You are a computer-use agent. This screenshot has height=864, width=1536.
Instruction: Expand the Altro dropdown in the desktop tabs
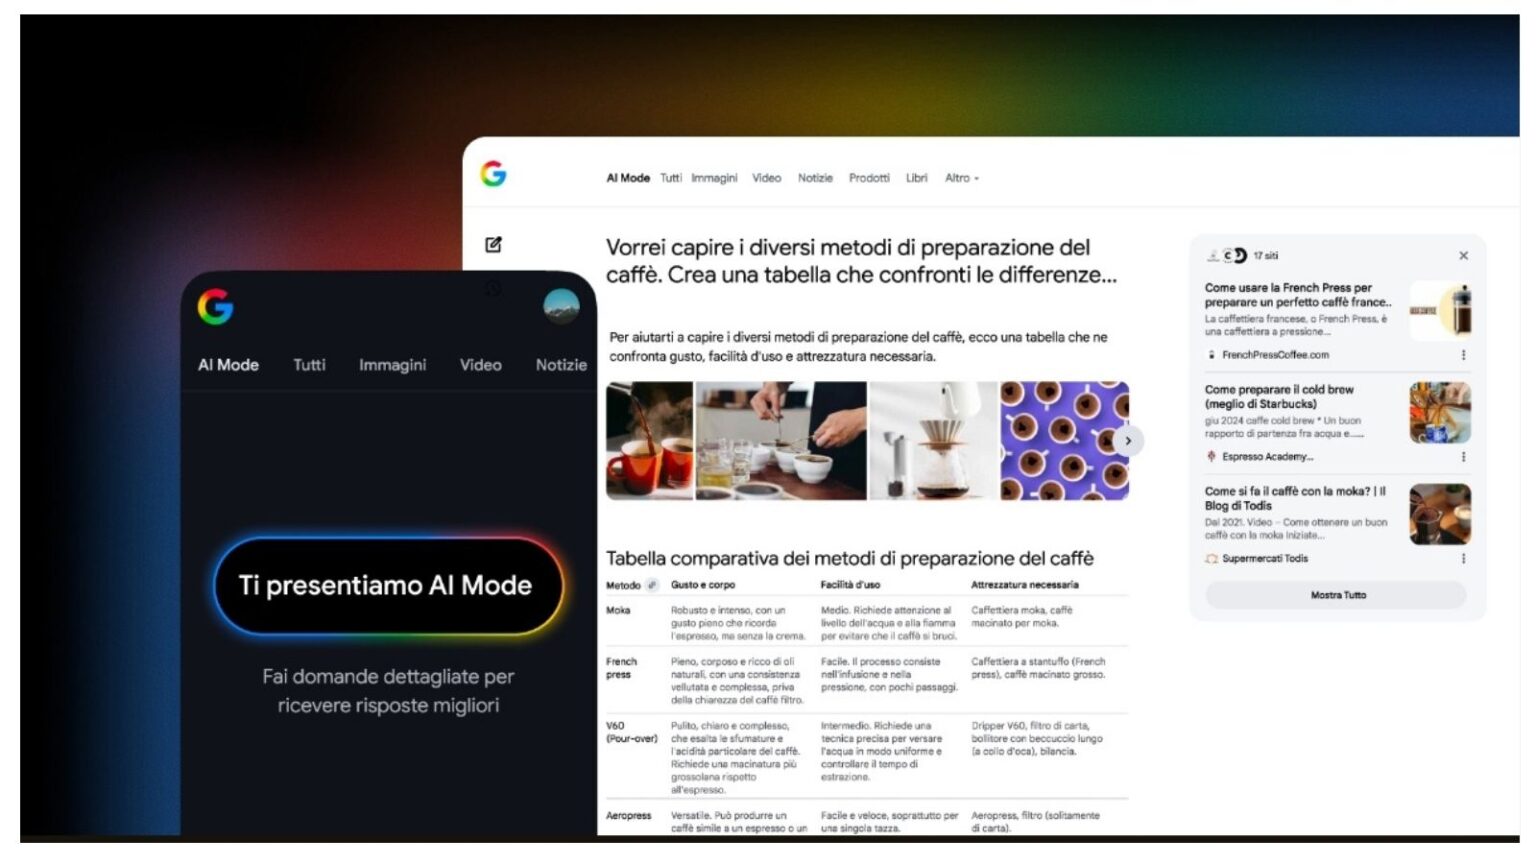pyautogui.click(x=962, y=178)
